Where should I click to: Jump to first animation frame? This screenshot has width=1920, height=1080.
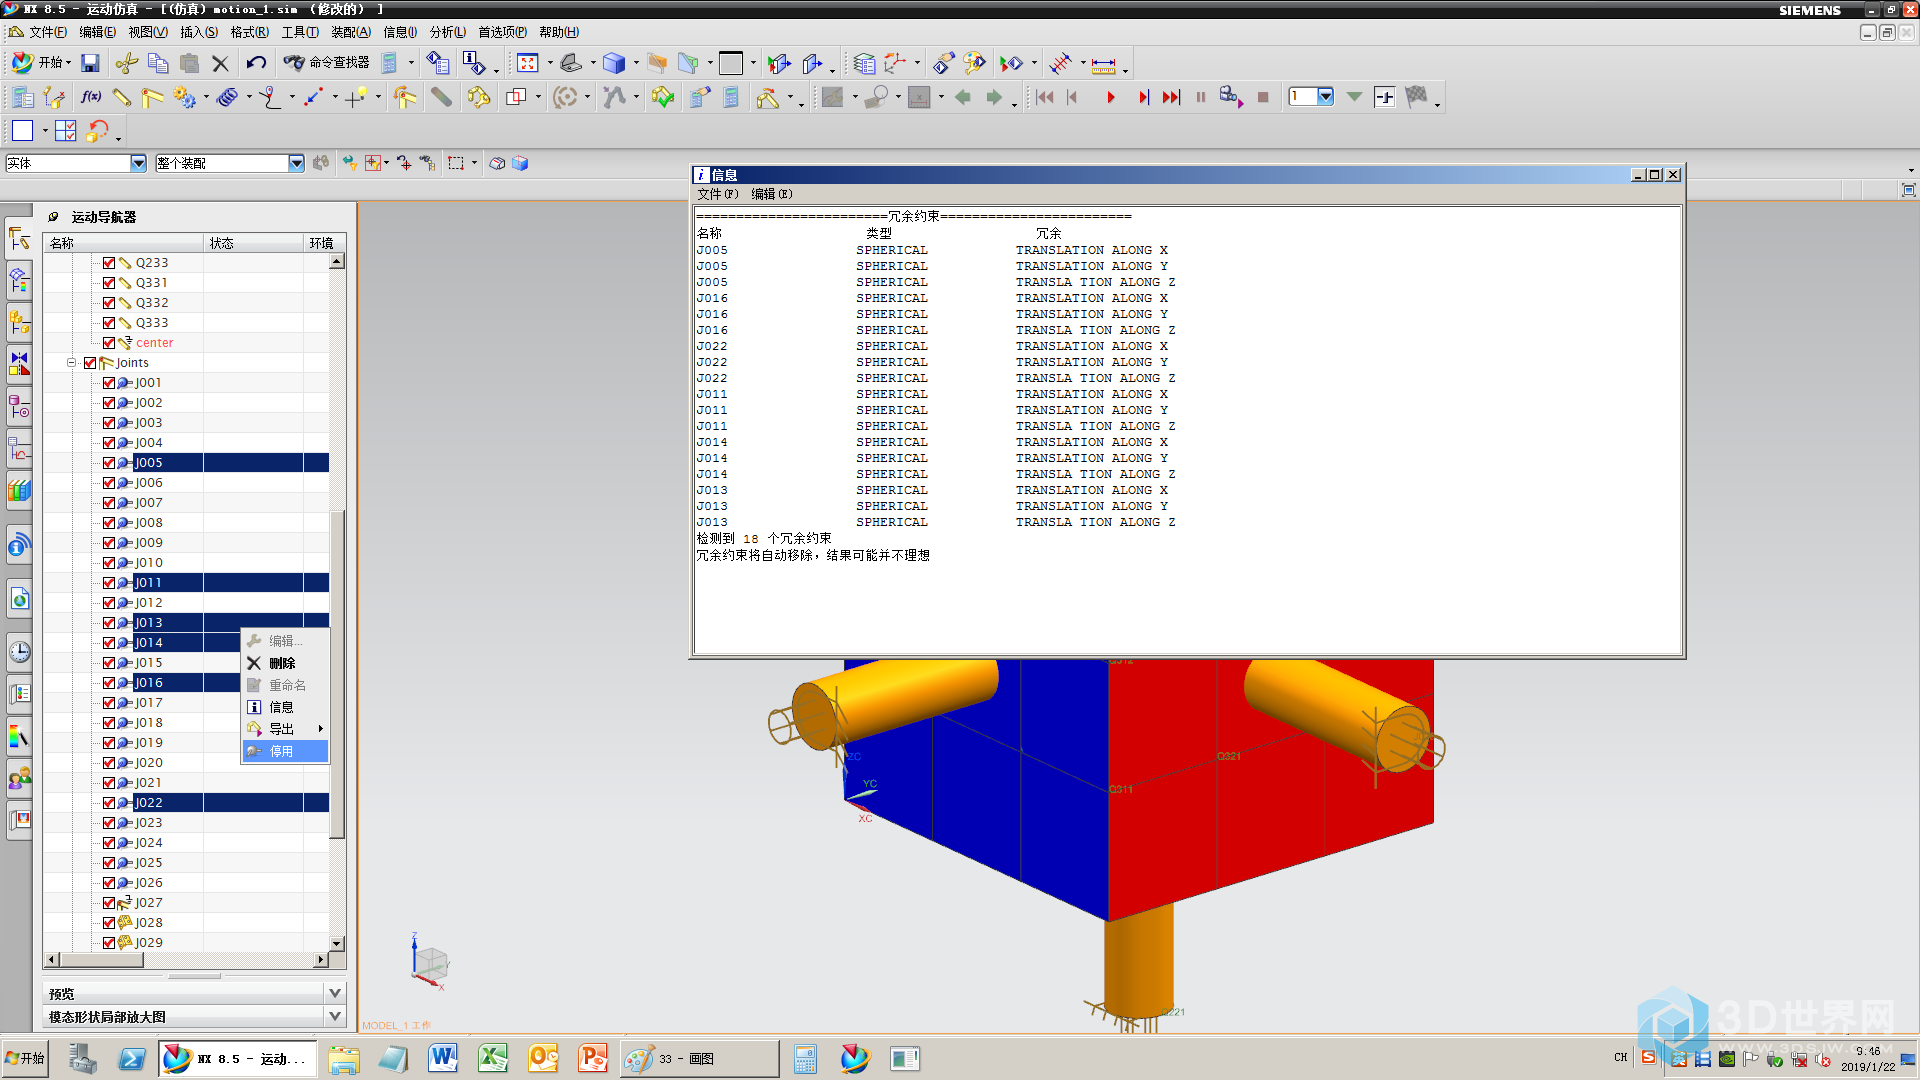click(1044, 97)
